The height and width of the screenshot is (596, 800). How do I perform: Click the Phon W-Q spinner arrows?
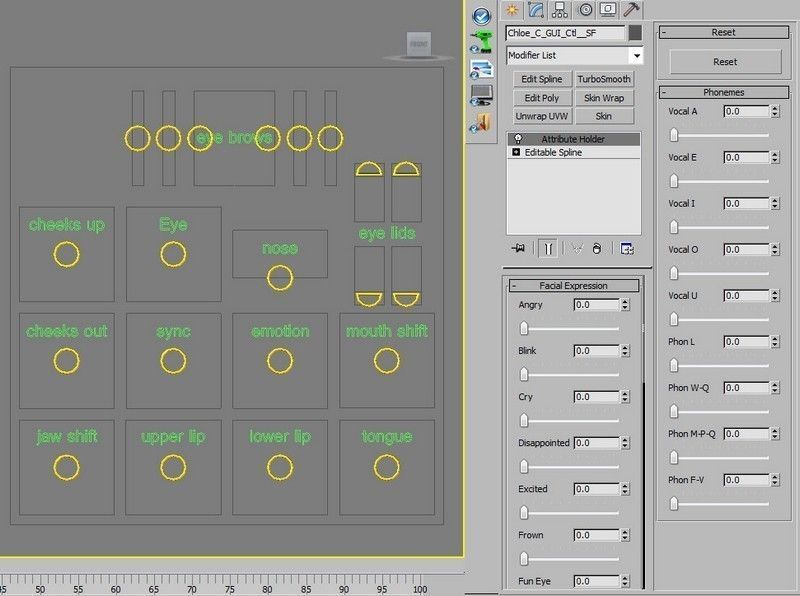(x=775, y=388)
